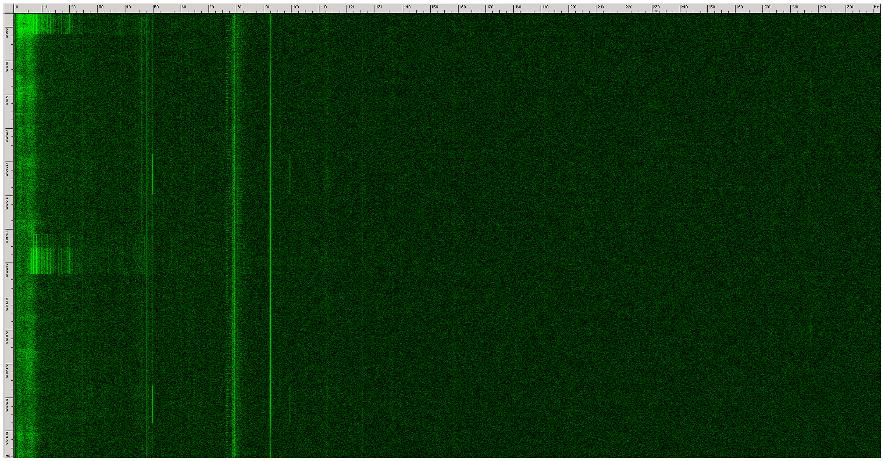This screenshot has height=461, width=884.
Task: Click the top of the strongest signal line
Action: [233, 17]
